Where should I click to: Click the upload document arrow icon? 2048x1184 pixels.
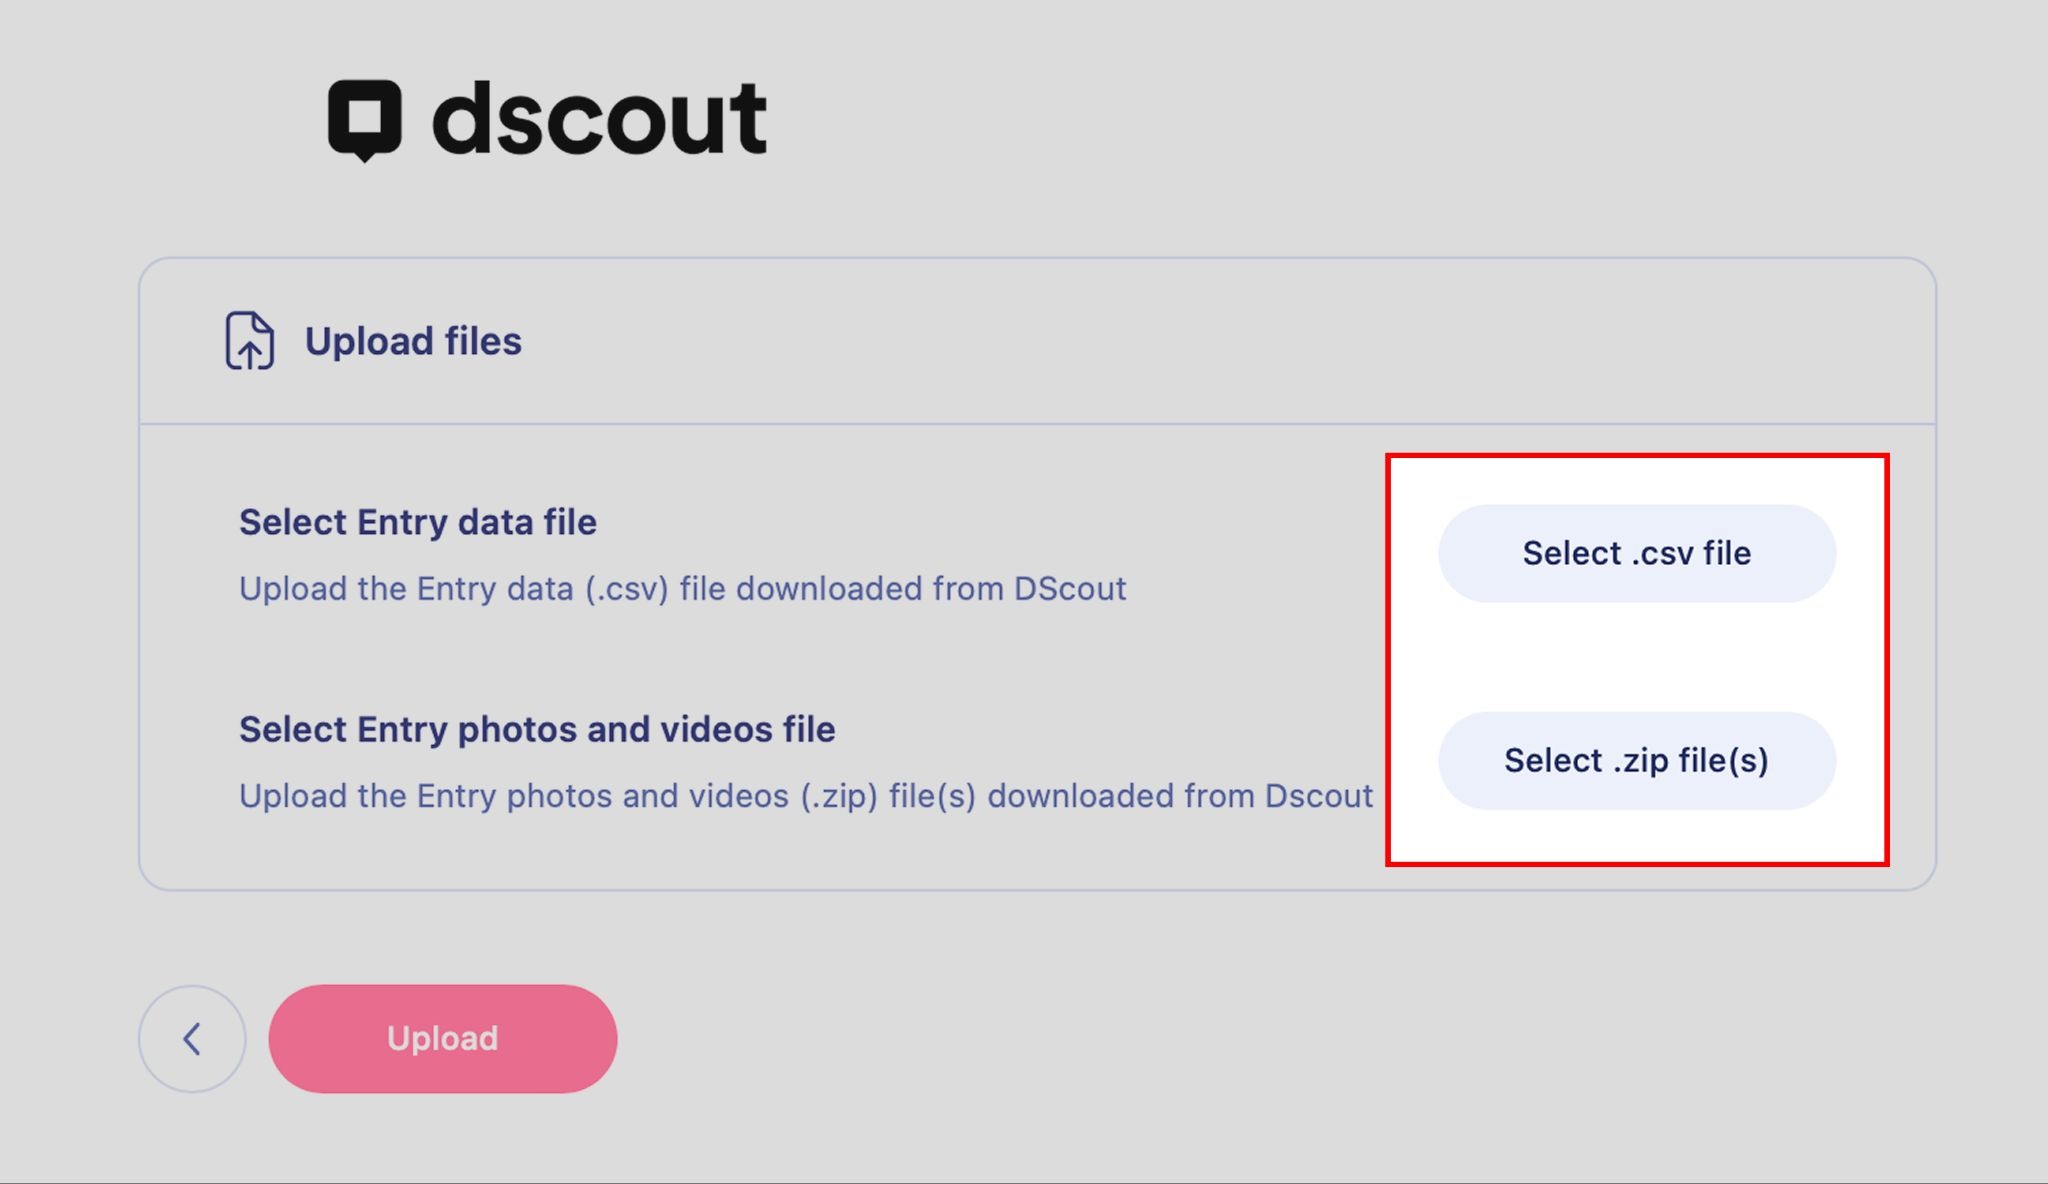point(249,341)
